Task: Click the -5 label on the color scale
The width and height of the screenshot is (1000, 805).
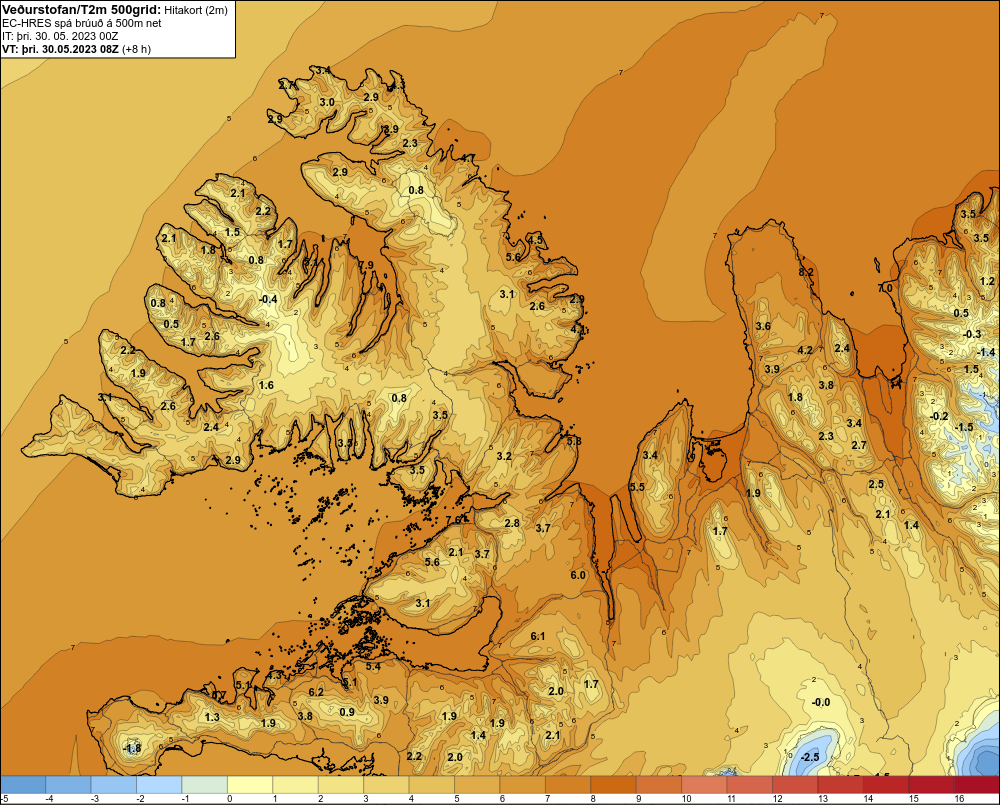Action: (x=4, y=799)
